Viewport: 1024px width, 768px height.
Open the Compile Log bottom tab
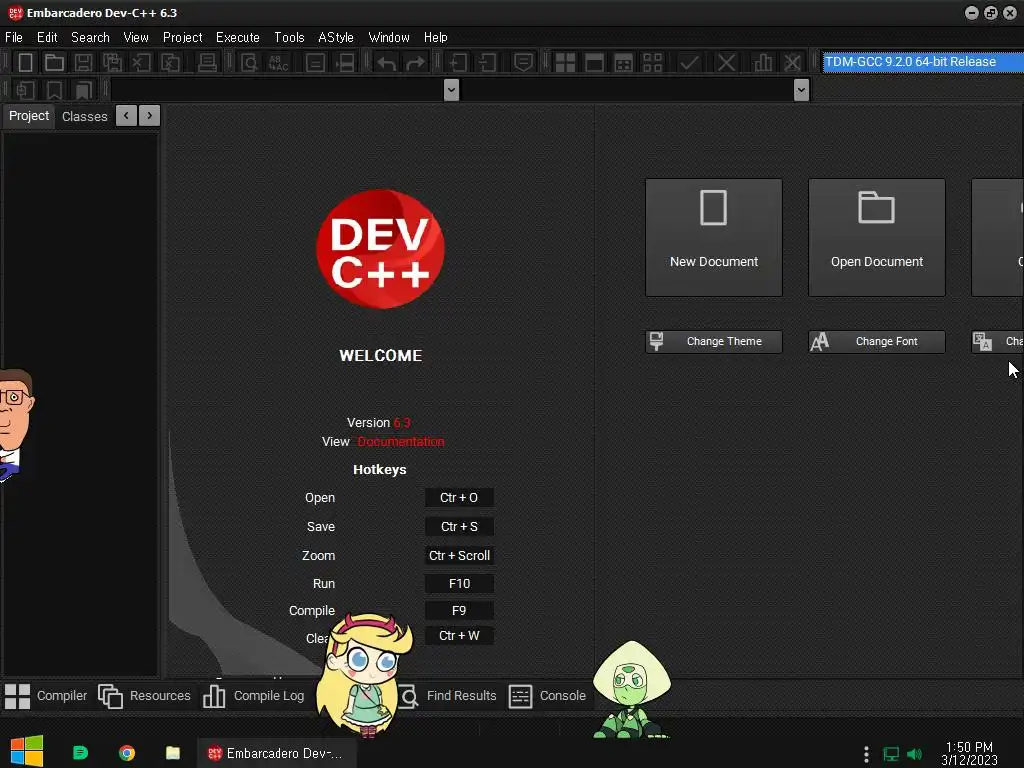253,696
